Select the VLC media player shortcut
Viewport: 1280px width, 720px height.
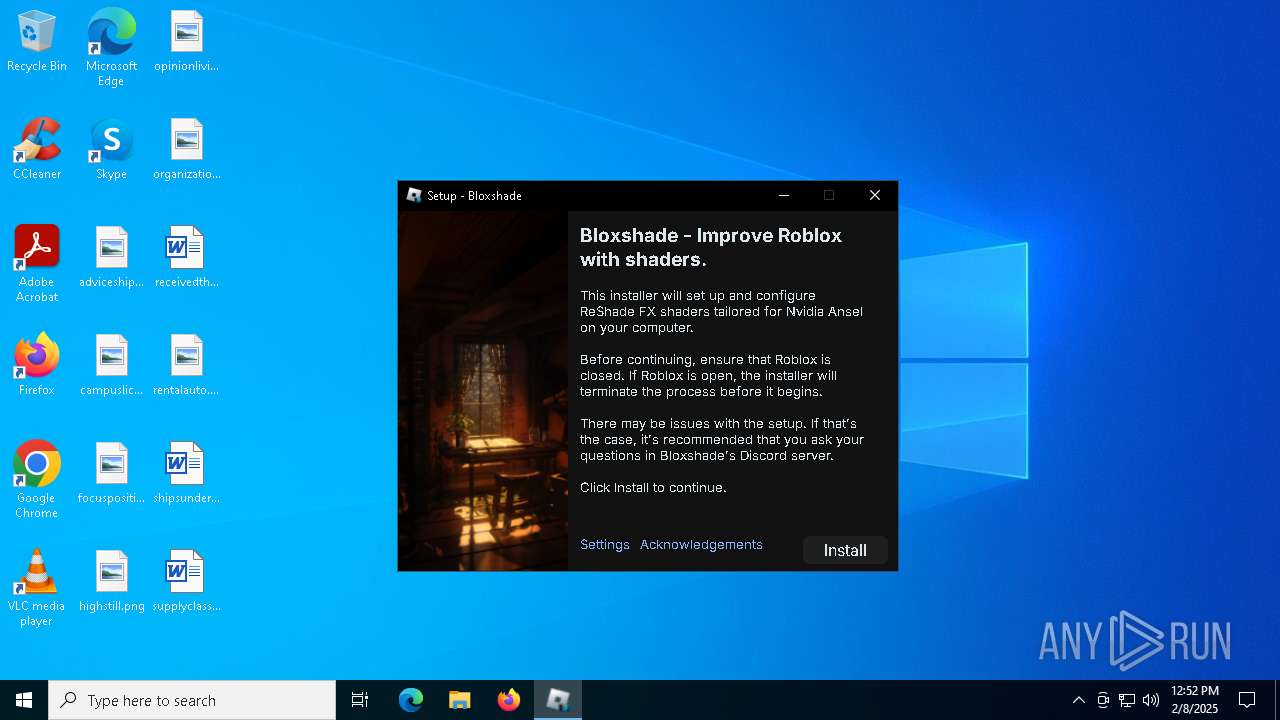[37, 588]
